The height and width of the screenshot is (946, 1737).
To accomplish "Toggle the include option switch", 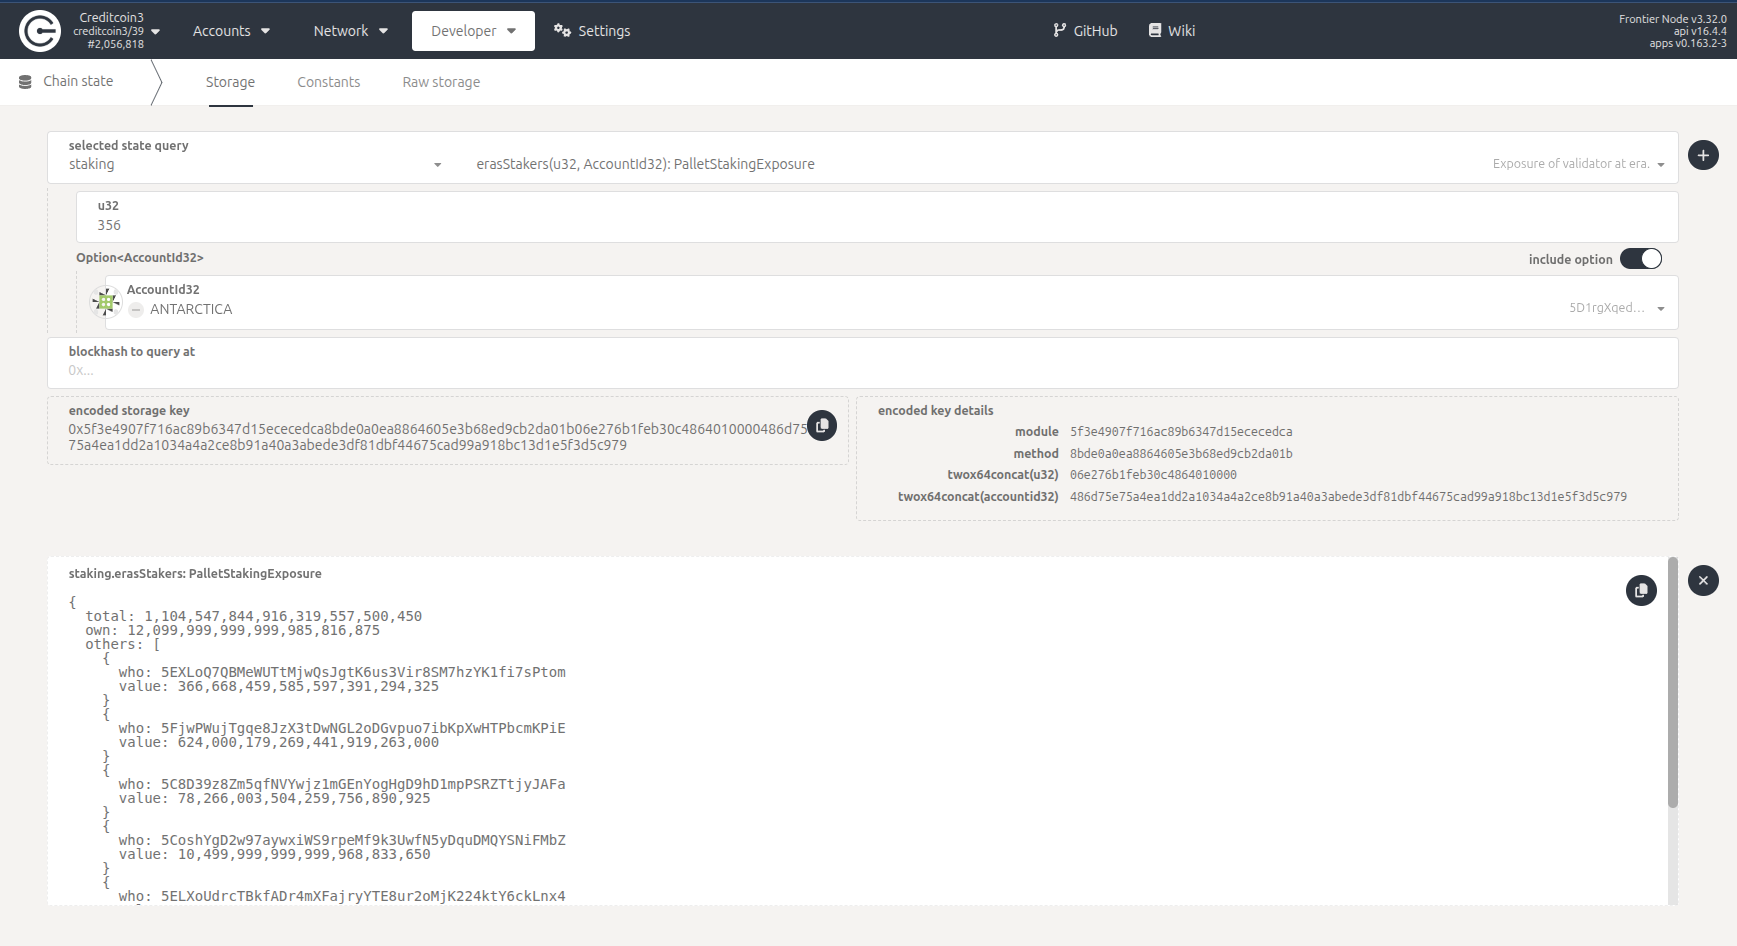I will click(x=1640, y=259).
